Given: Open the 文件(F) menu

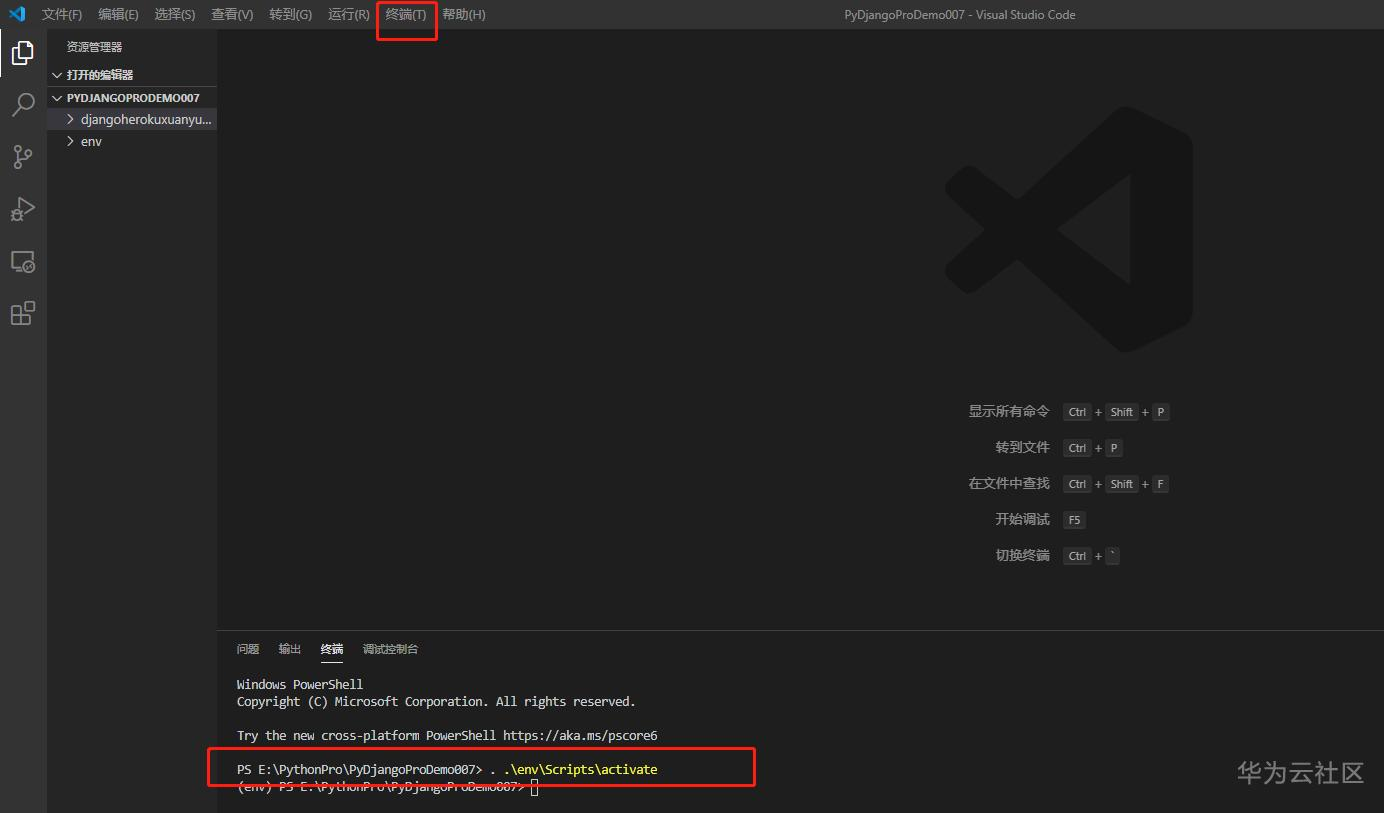Looking at the screenshot, I should 62,15.
